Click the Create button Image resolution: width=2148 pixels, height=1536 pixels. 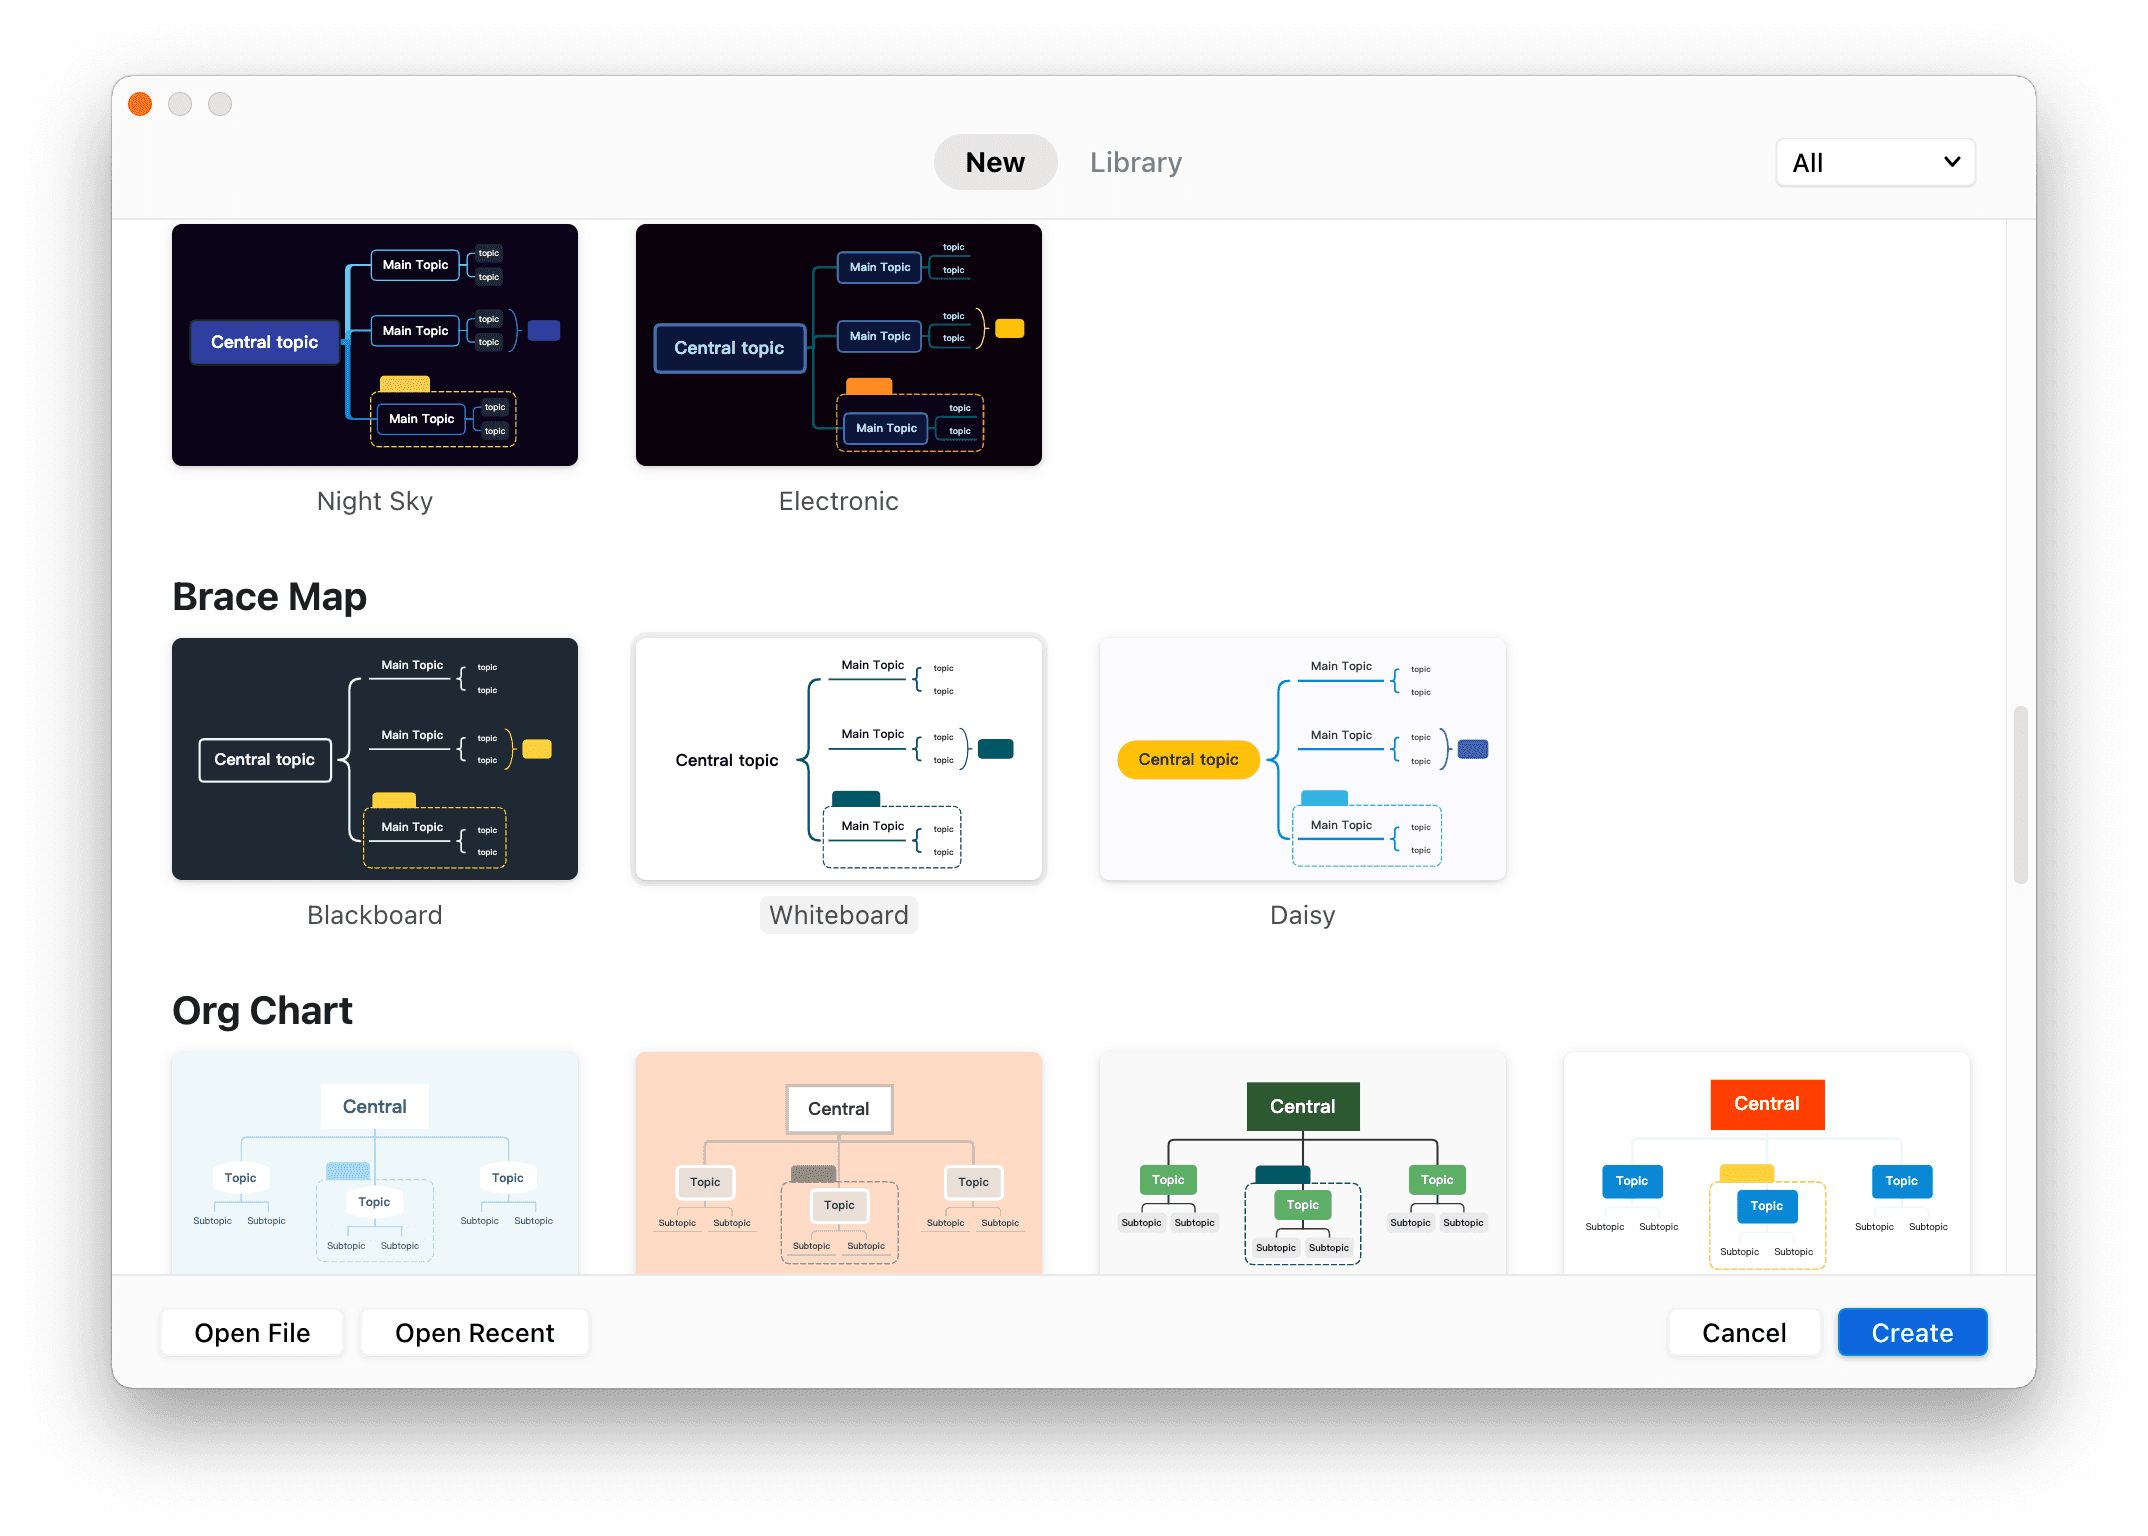click(x=1912, y=1333)
